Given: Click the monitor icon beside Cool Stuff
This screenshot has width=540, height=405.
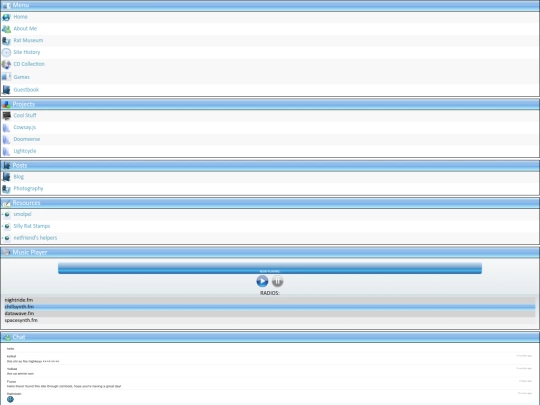Looking at the screenshot, I should [6, 116].
